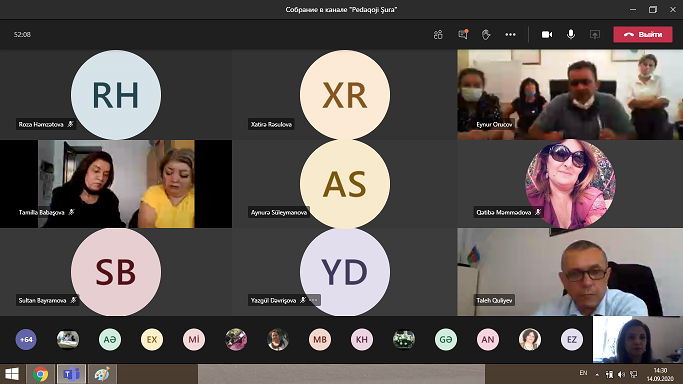Select the participant photo left of MB
The image size is (683, 384).
point(277,339)
